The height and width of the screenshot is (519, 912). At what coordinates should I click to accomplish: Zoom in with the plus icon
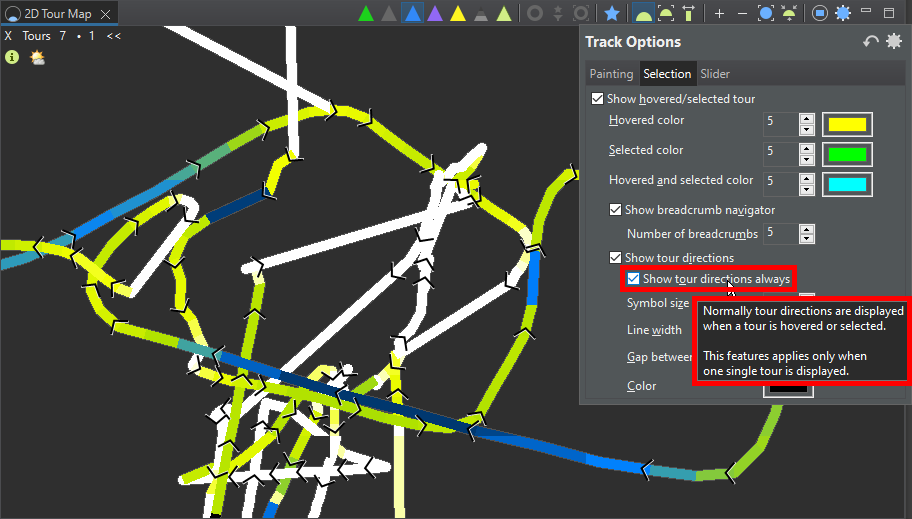pyautogui.click(x=719, y=13)
